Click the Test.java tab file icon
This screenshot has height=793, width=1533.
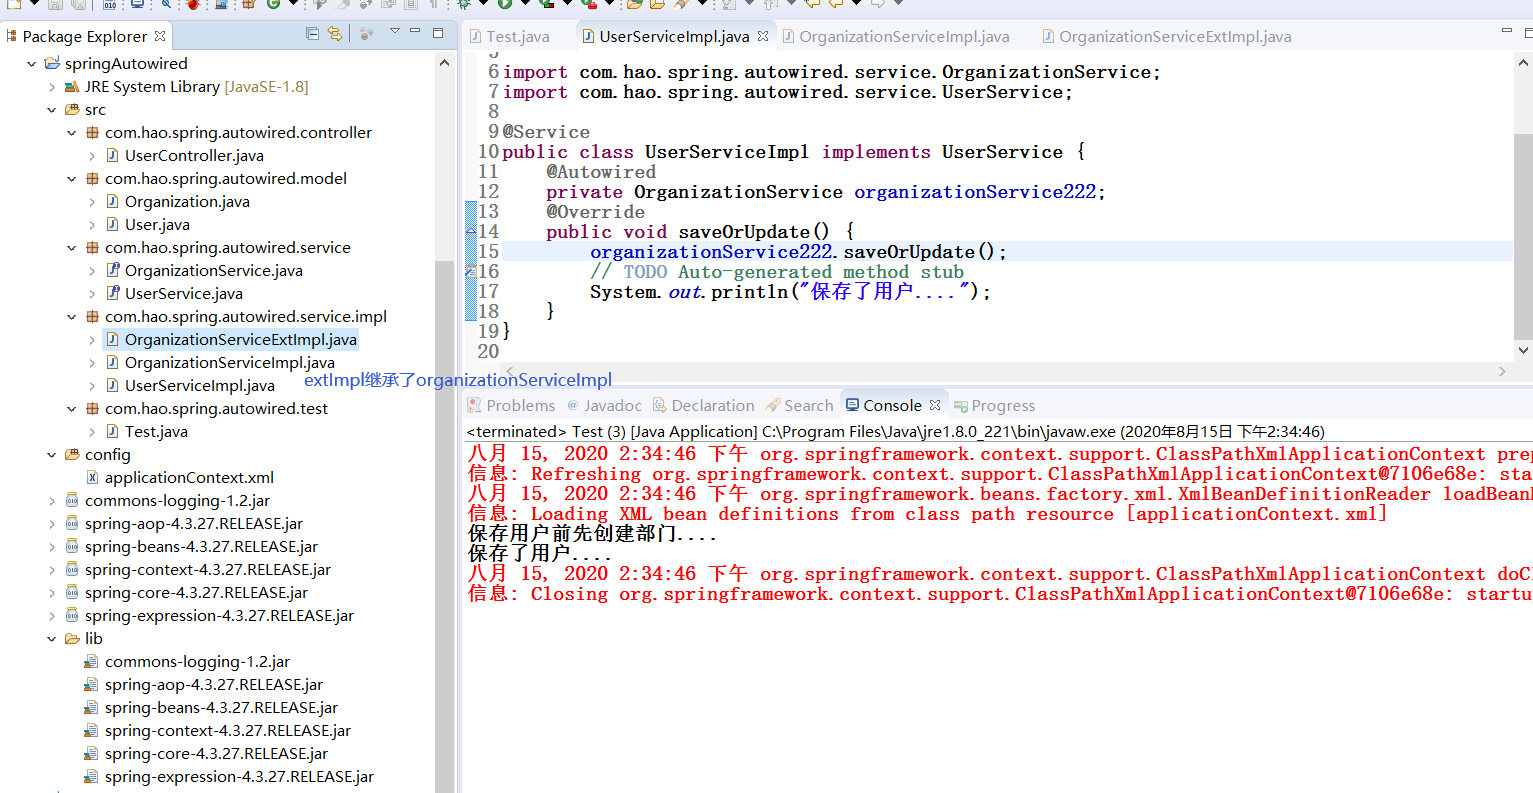pos(476,36)
